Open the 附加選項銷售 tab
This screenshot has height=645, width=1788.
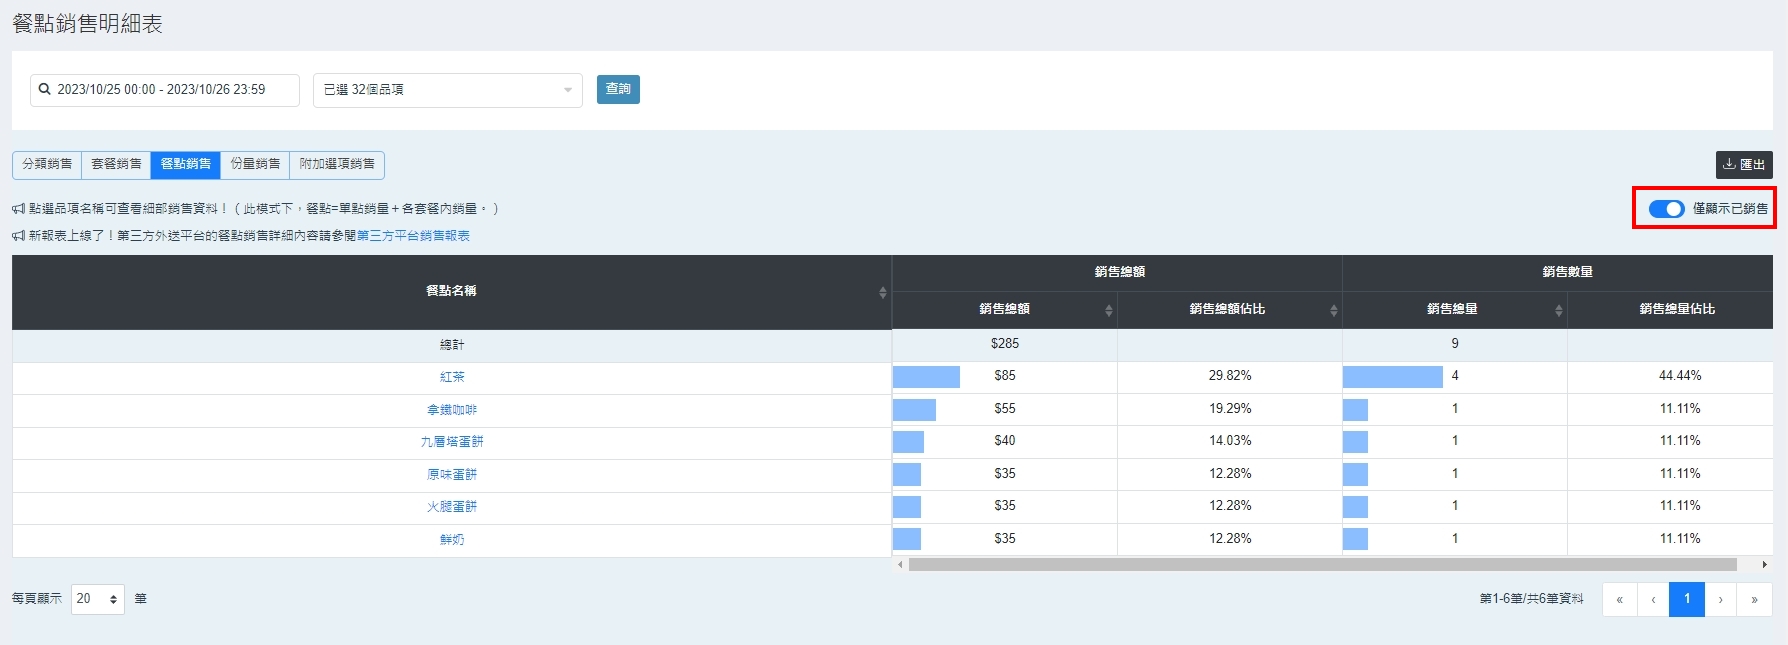point(337,164)
